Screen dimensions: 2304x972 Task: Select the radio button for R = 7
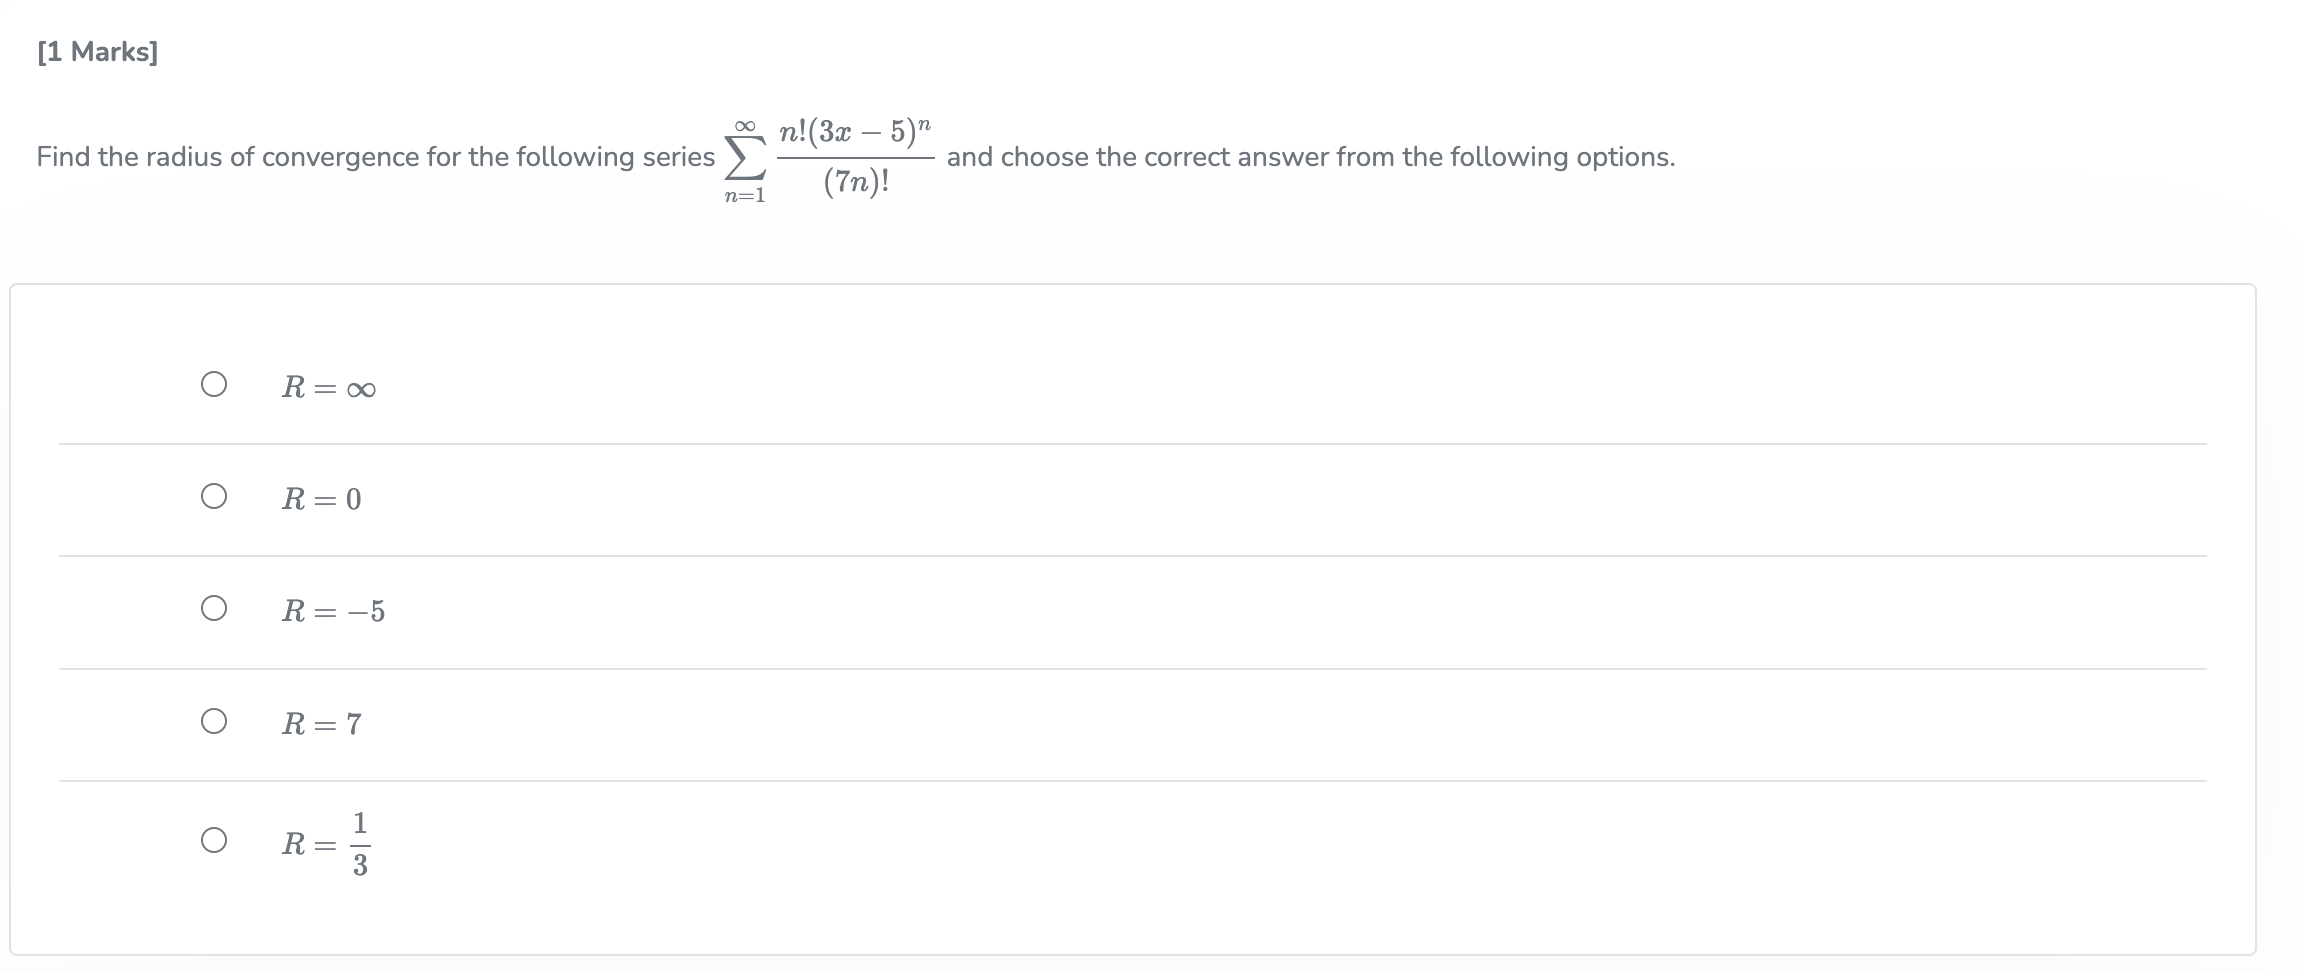click(213, 722)
